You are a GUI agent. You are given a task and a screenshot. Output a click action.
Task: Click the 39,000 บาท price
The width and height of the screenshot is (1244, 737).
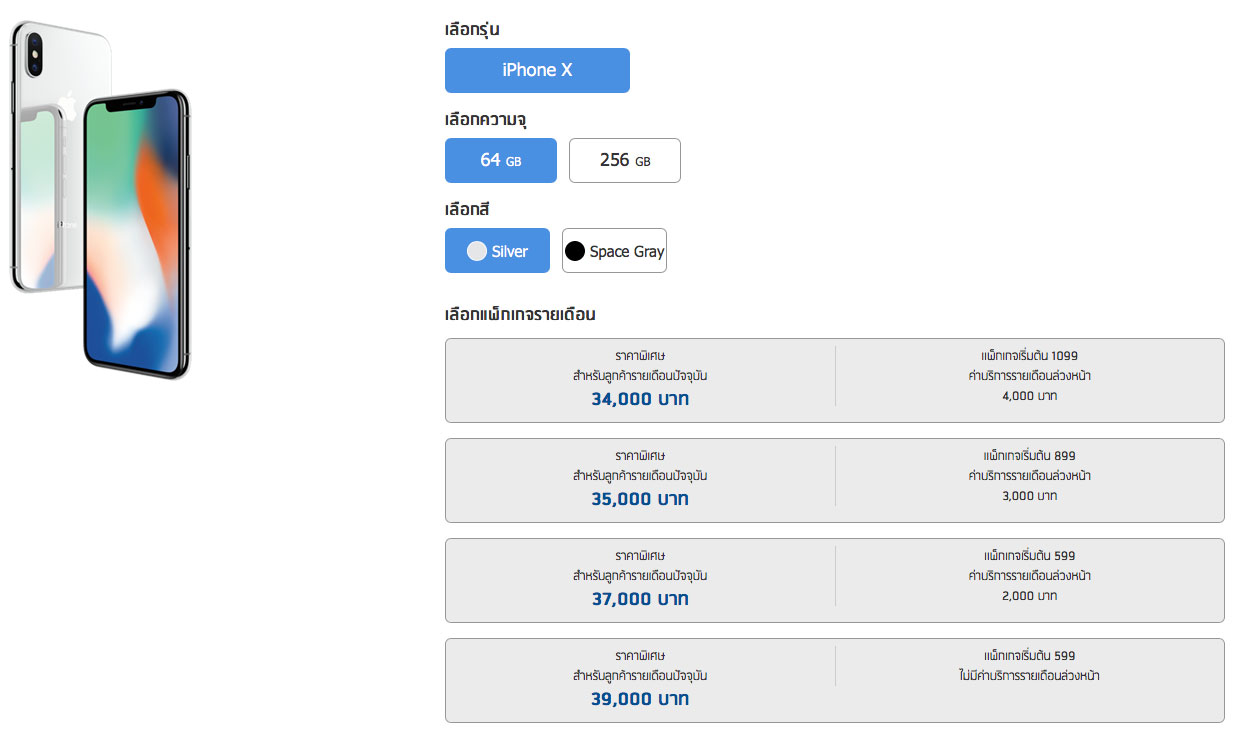coord(640,699)
